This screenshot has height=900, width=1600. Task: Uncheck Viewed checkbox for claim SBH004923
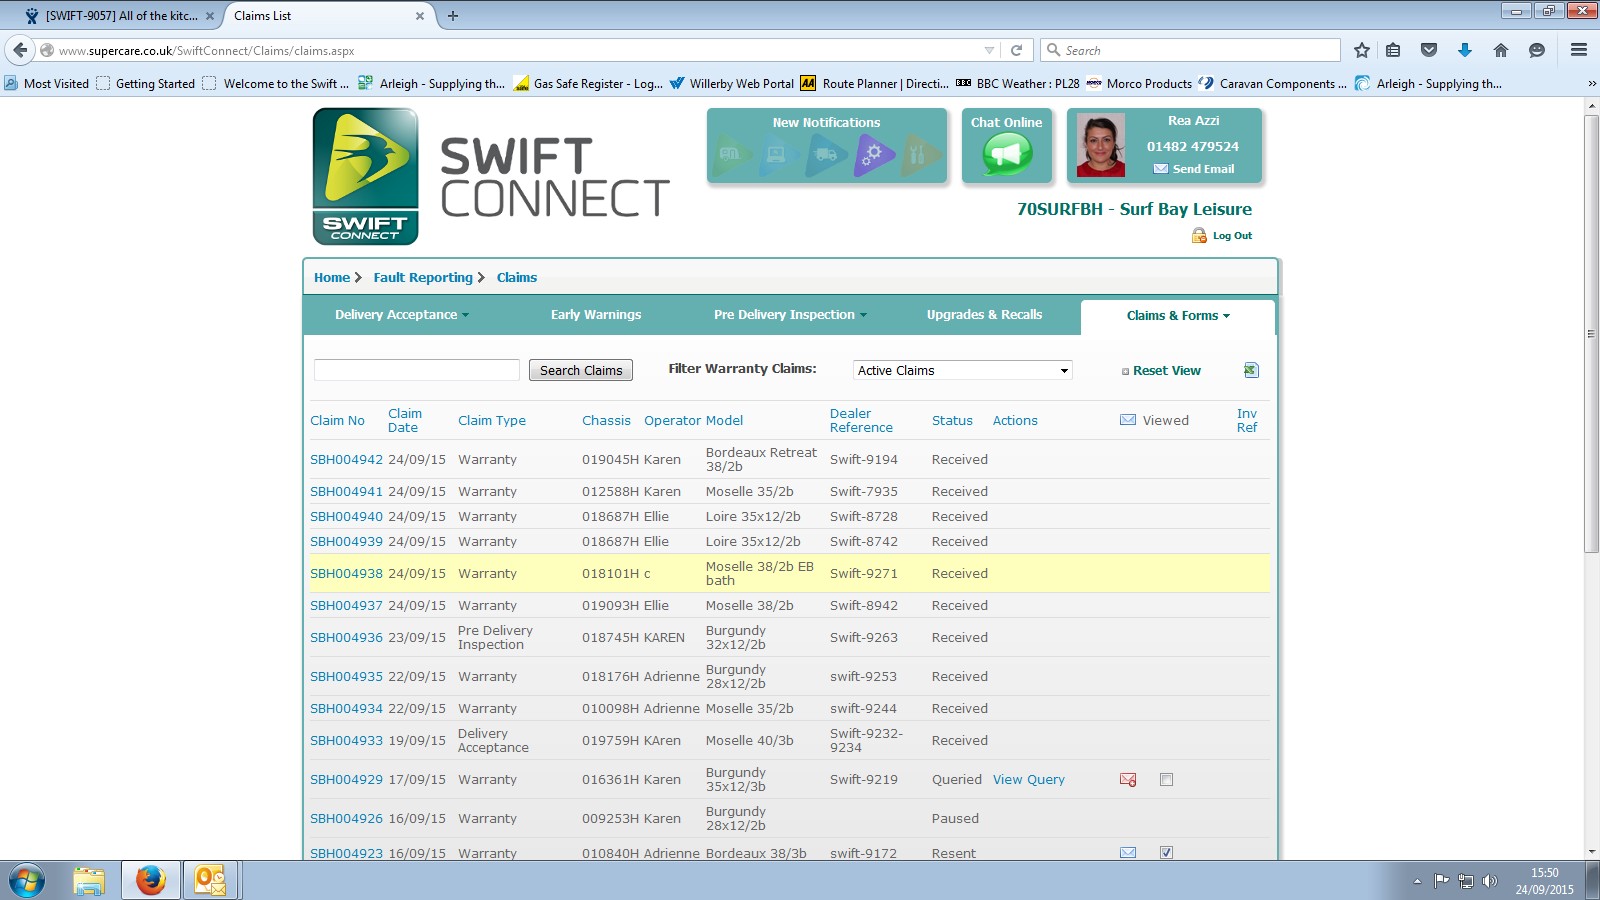[1166, 853]
